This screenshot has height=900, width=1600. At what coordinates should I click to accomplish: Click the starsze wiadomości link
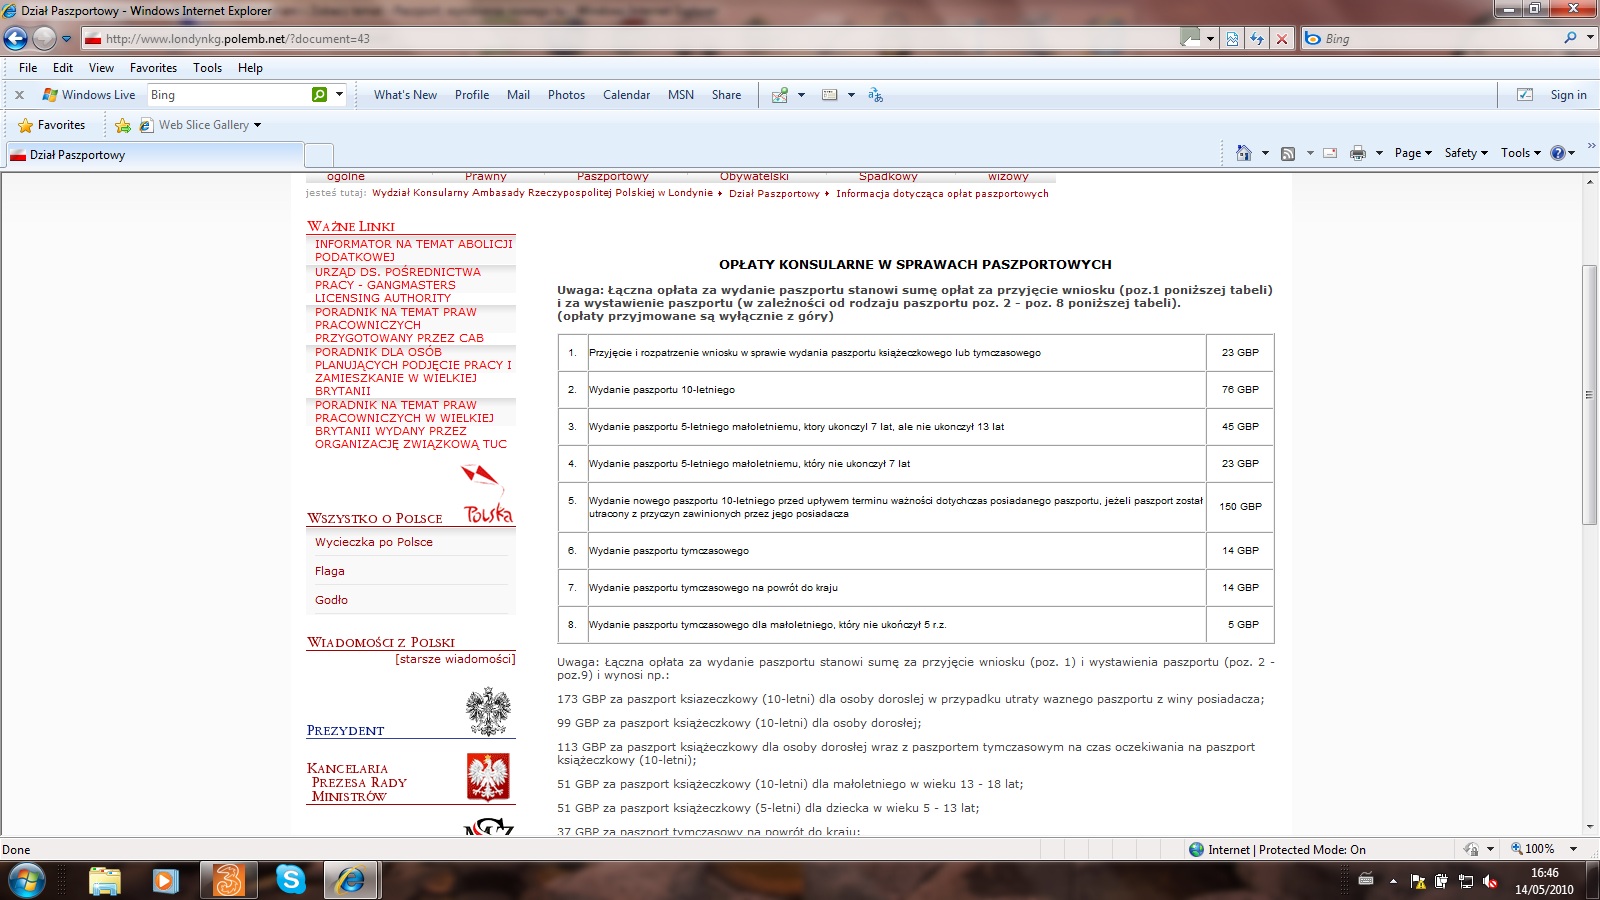tap(455, 659)
